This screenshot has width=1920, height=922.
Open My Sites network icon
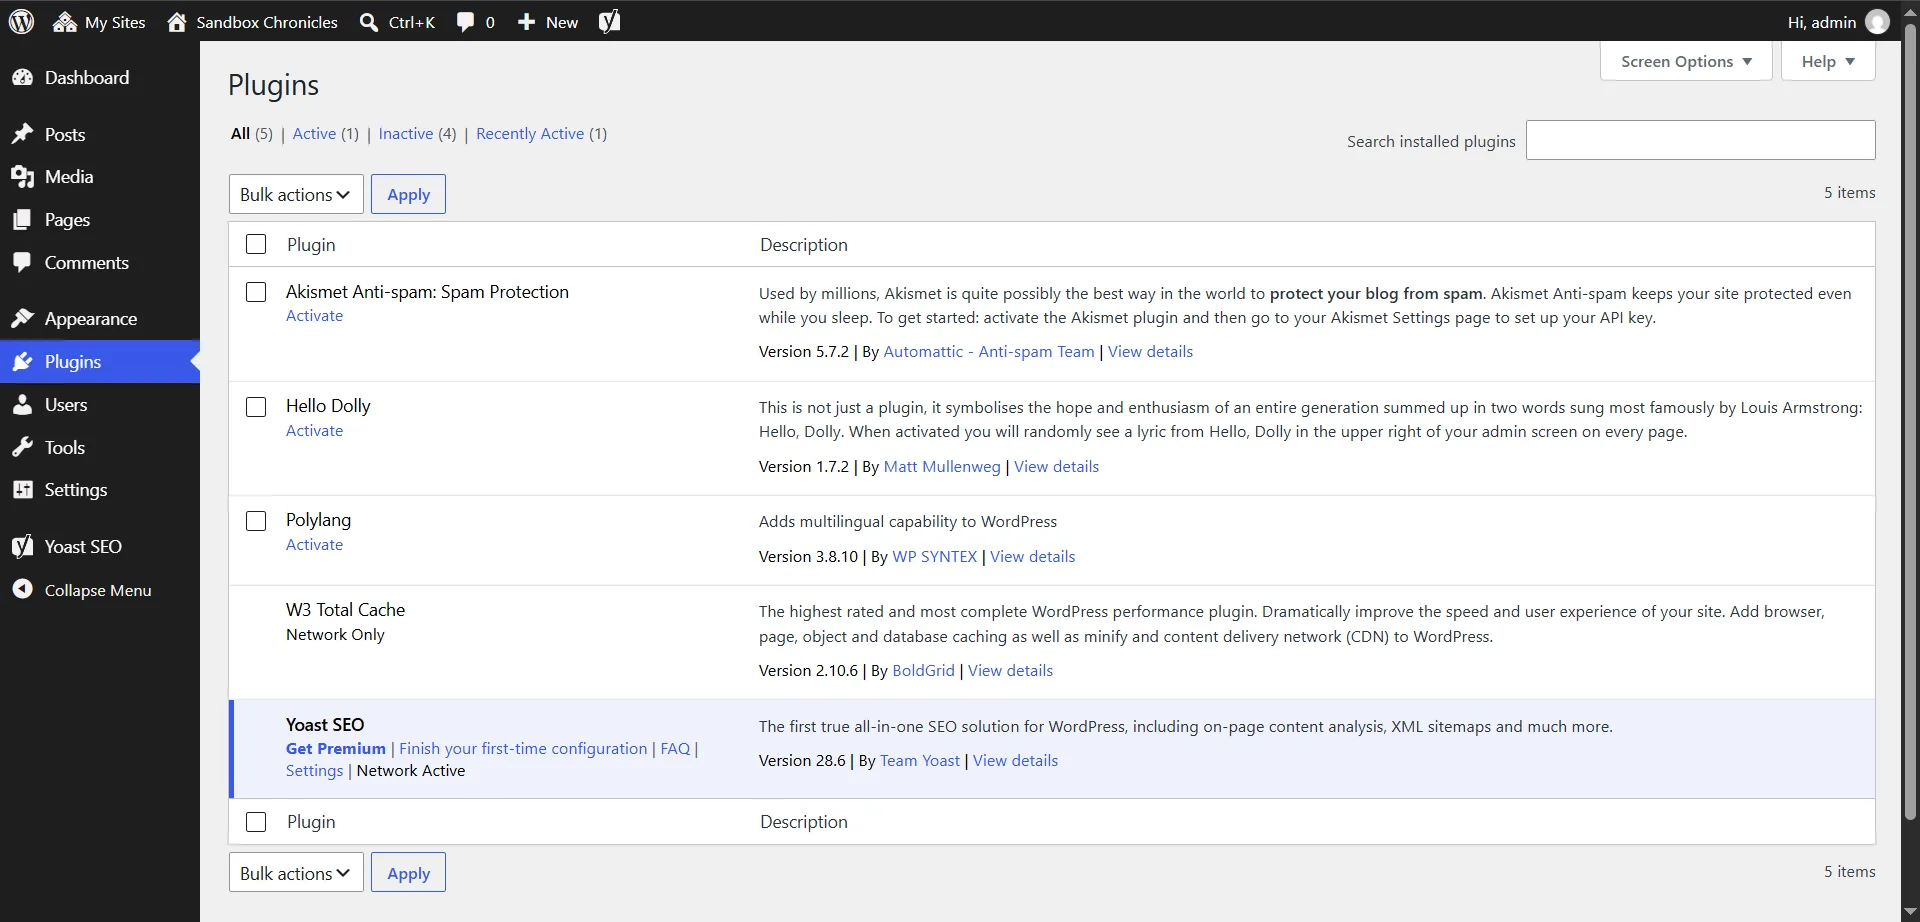pos(65,22)
